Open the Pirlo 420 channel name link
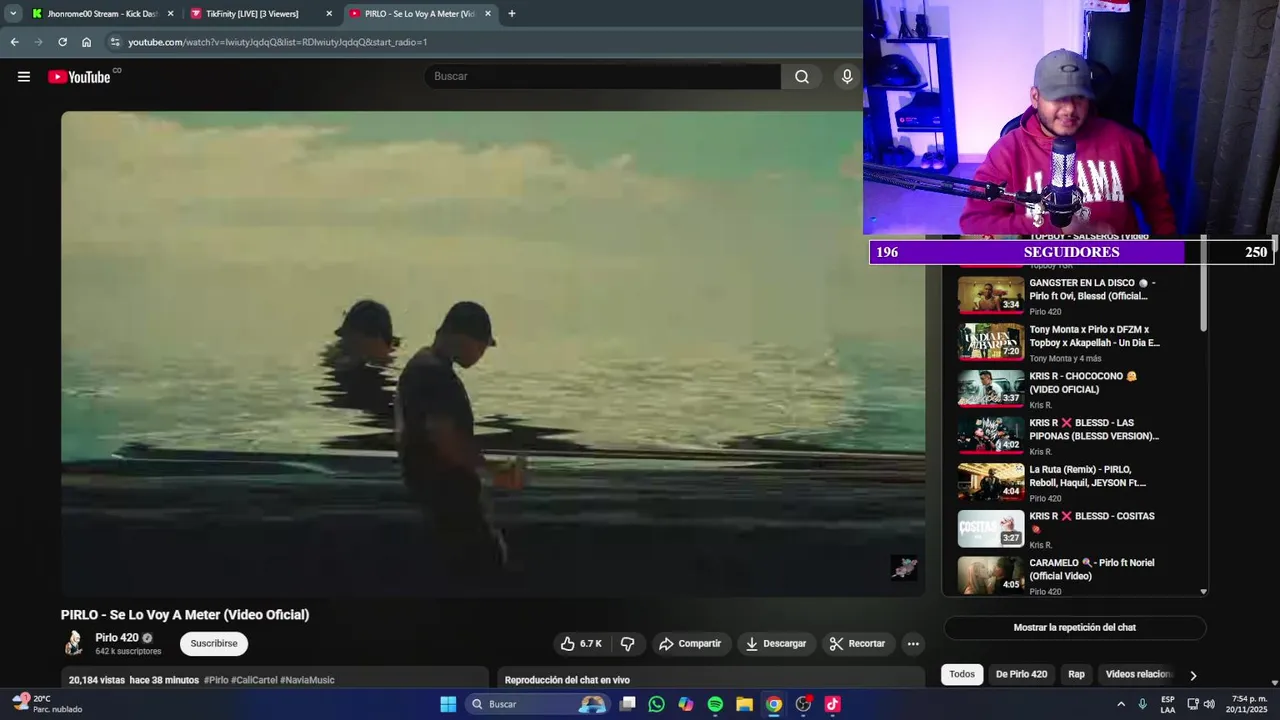1280x720 pixels. 117,638
